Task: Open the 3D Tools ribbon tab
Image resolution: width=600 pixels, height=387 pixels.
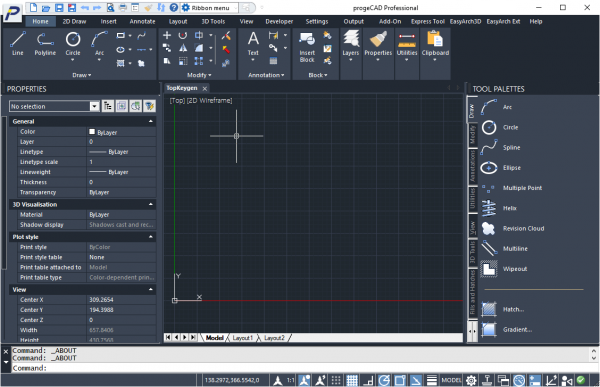Action: pyautogui.click(x=213, y=21)
